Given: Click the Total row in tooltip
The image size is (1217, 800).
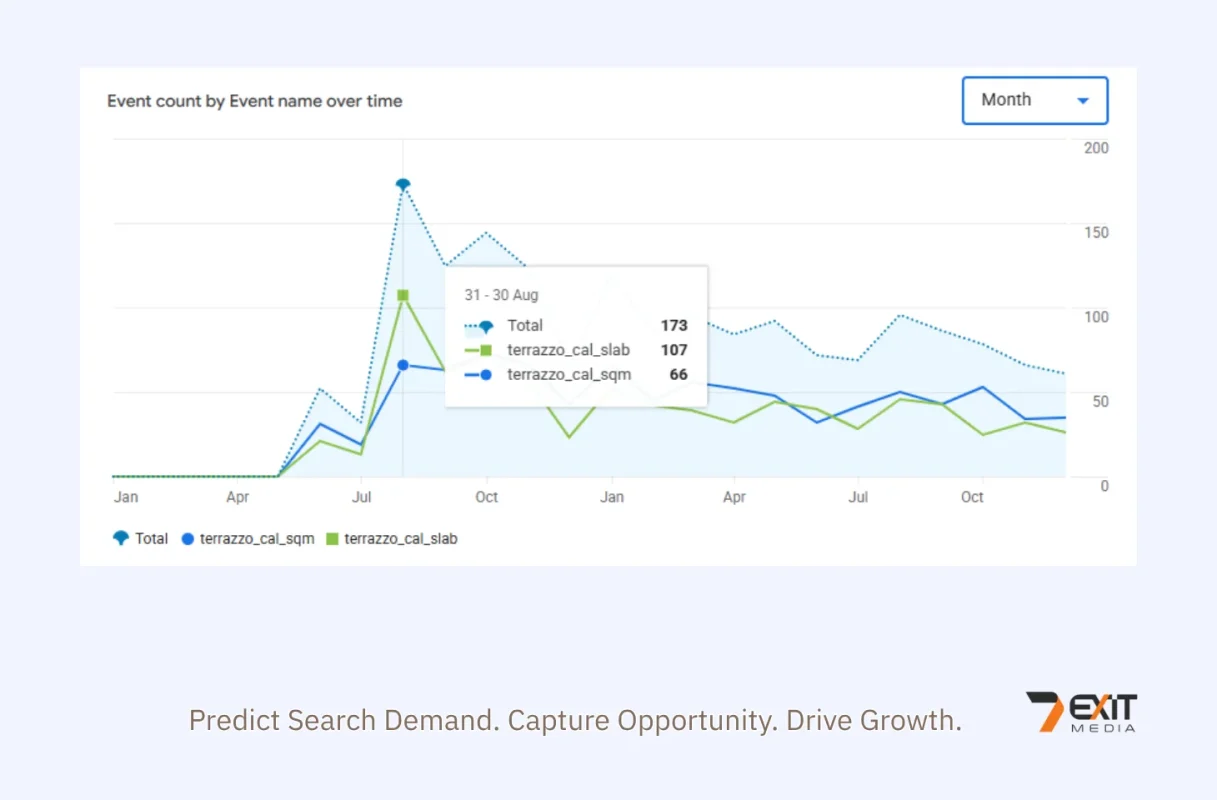Looking at the screenshot, I should (576, 325).
